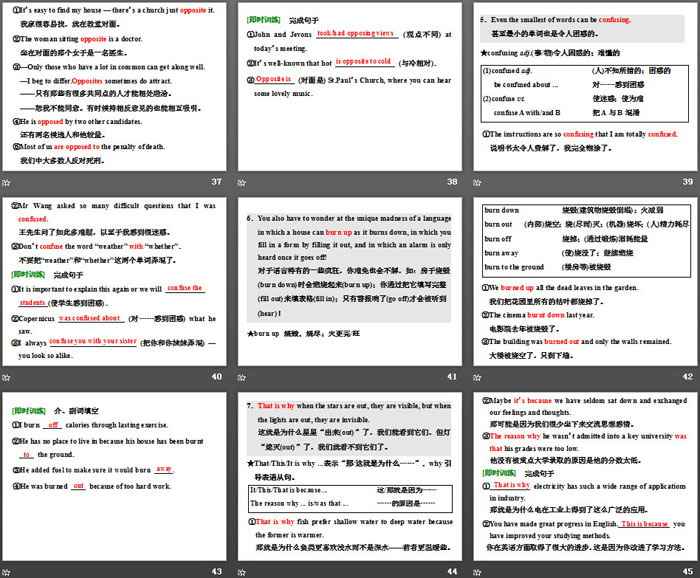Click 'was confused about' answer on slide 40
Screen dimensions: 700x578
click(90, 318)
